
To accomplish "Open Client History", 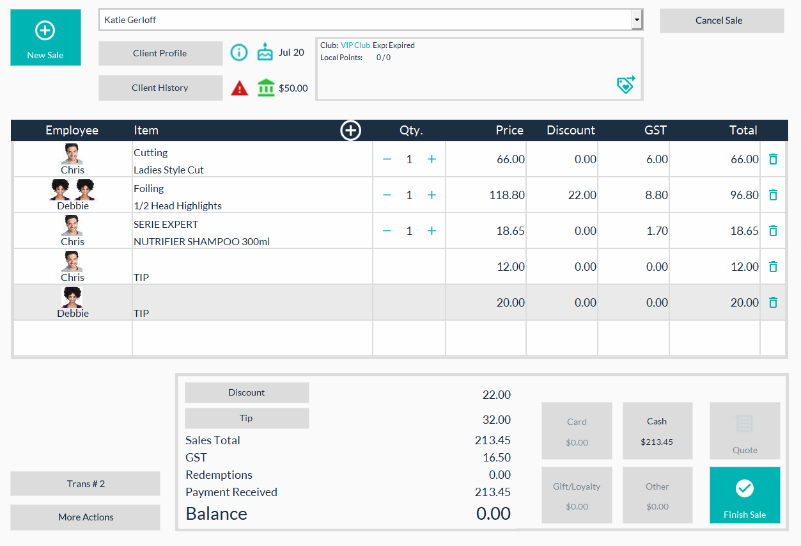I will (160, 88).
